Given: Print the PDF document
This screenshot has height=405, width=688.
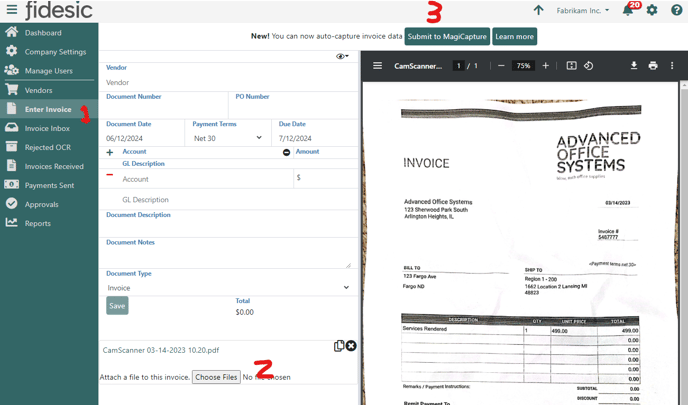Looking at the screenshot, I should point(653,65).
